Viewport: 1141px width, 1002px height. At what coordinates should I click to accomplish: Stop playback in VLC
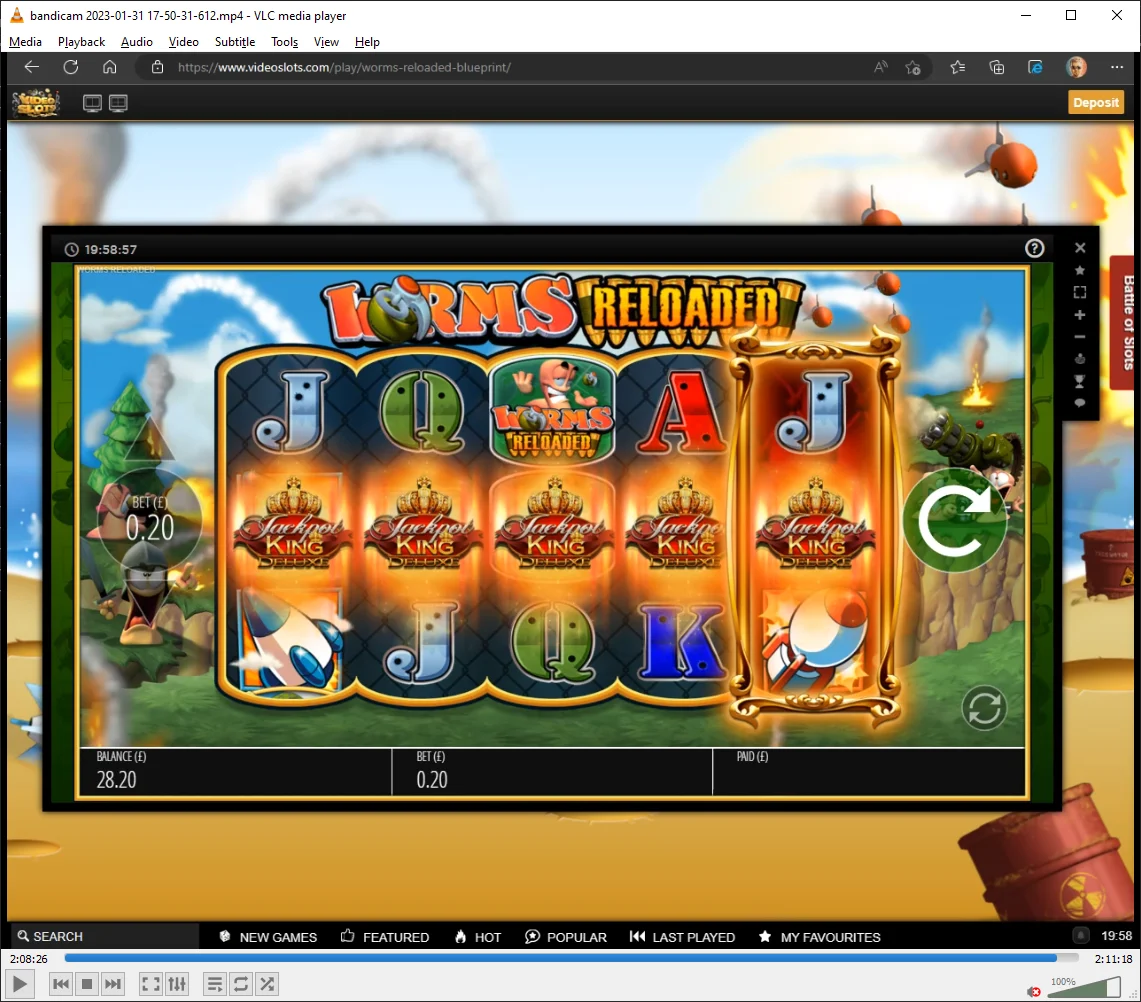(87, 985)
